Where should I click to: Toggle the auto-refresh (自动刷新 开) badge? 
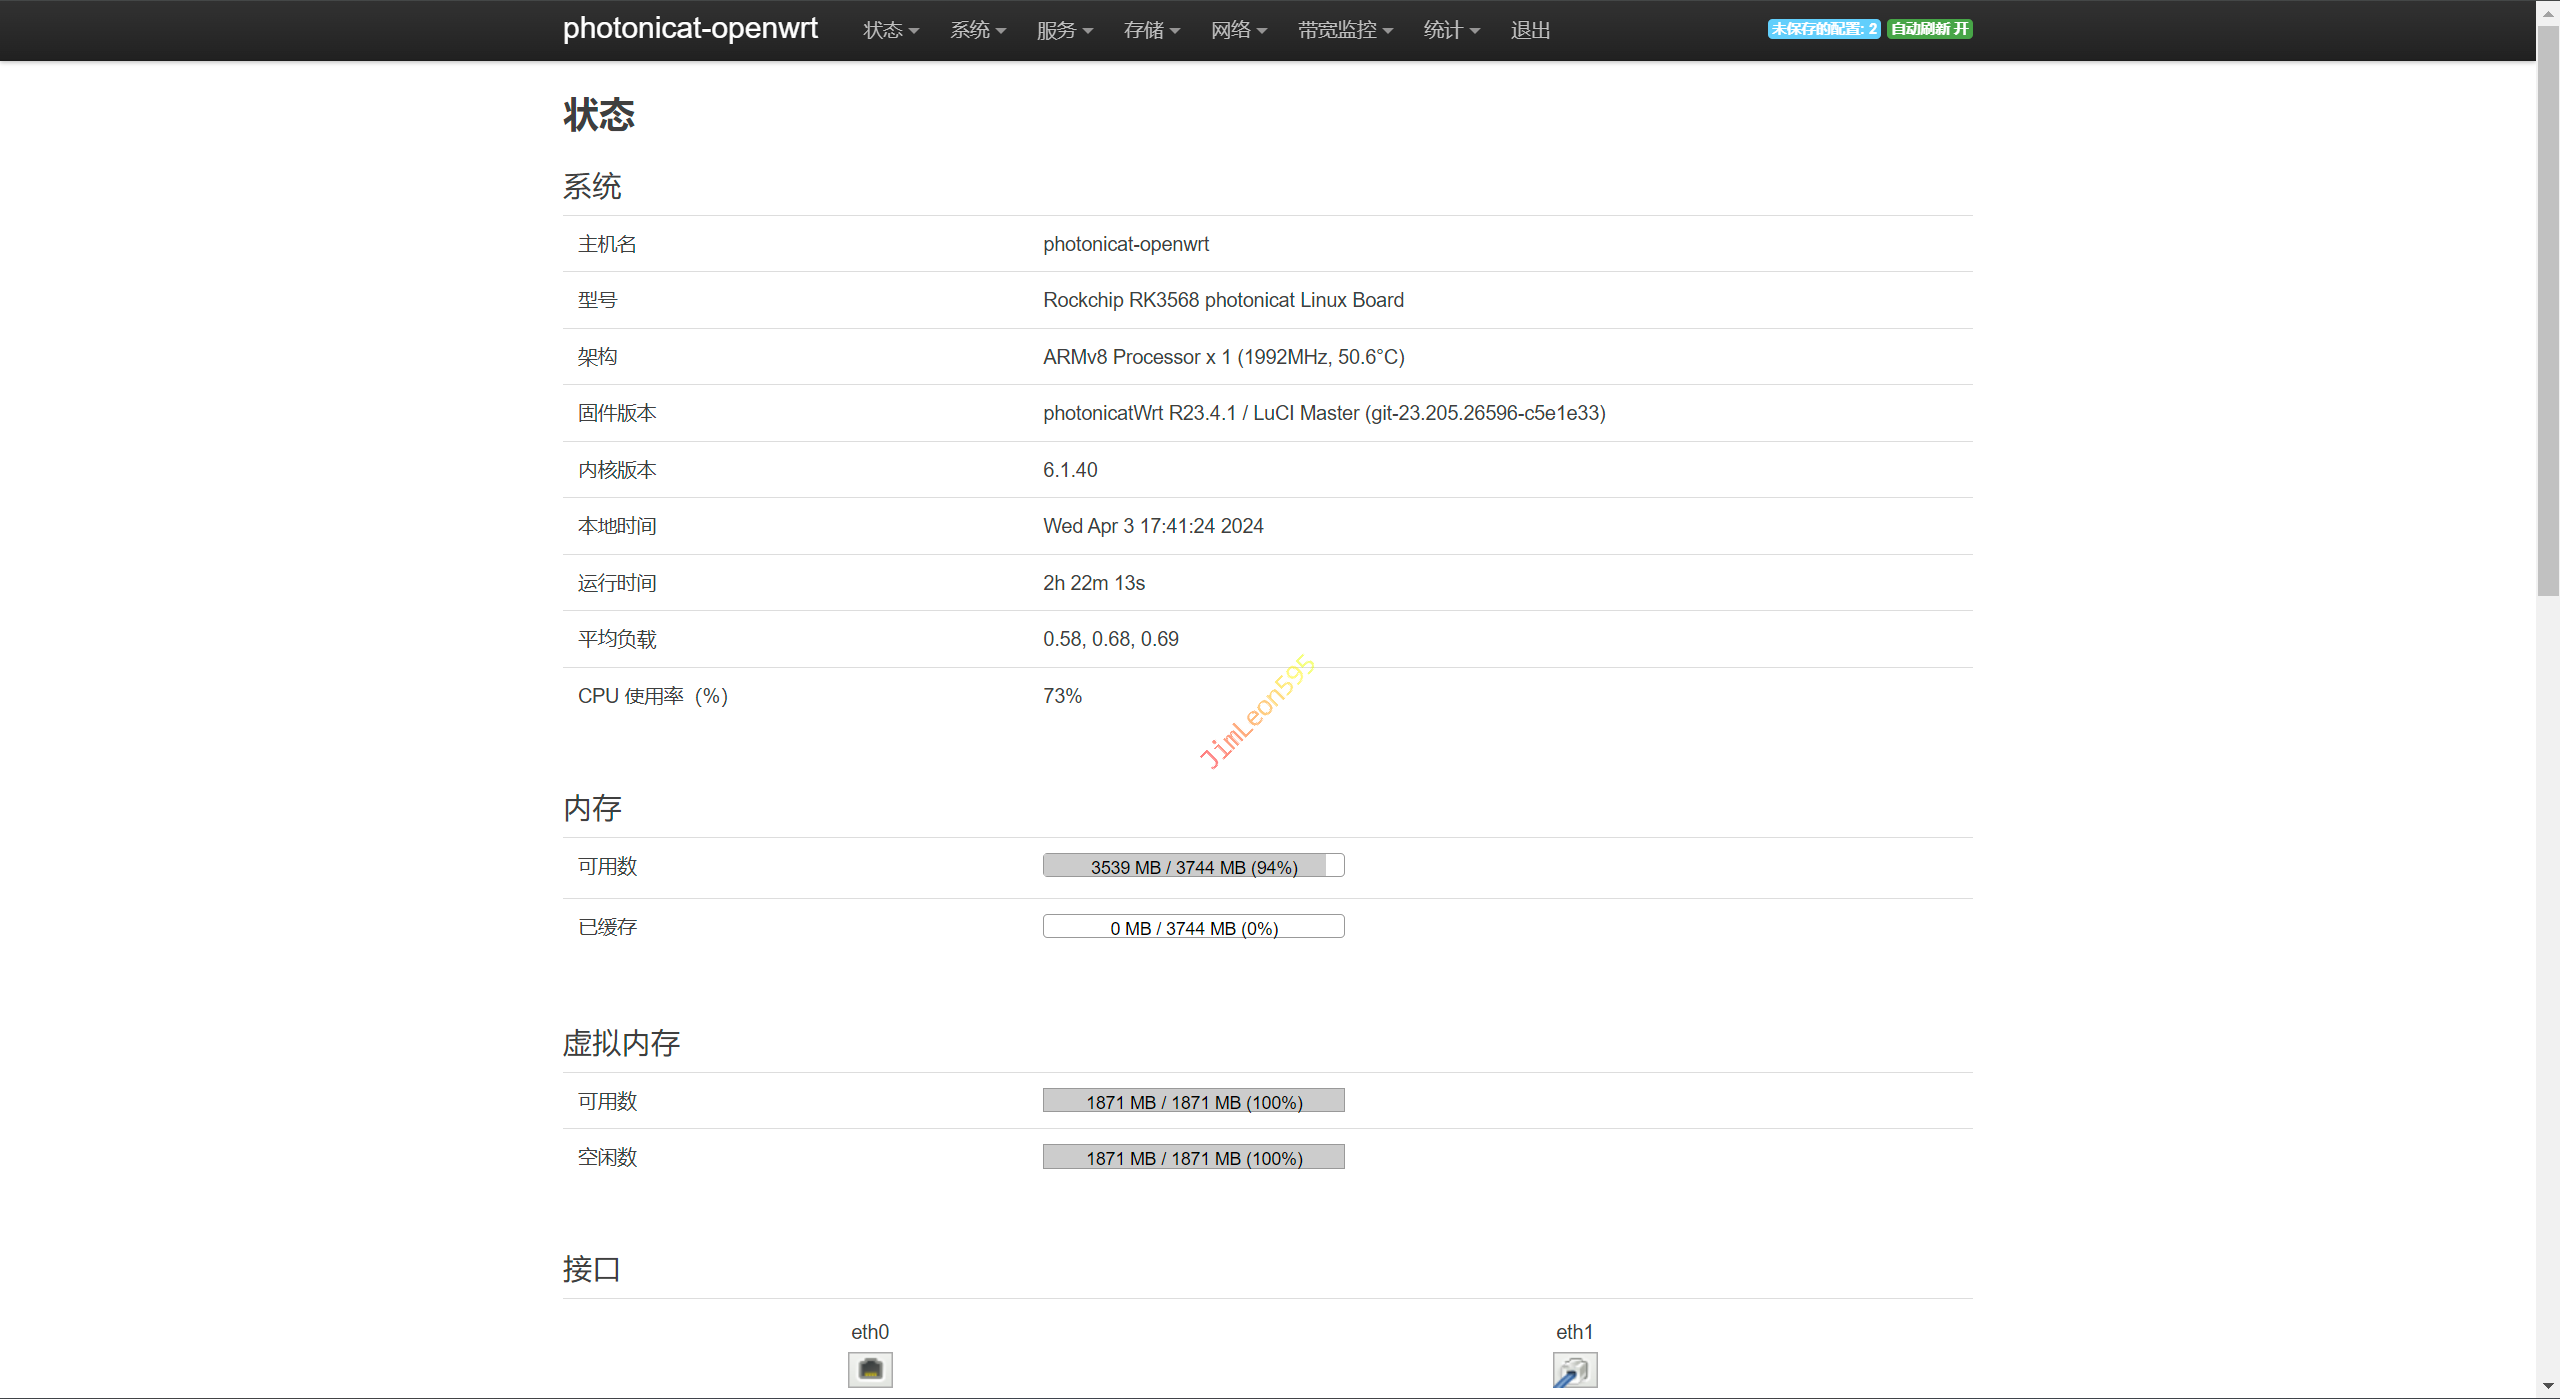point(1929,29)
